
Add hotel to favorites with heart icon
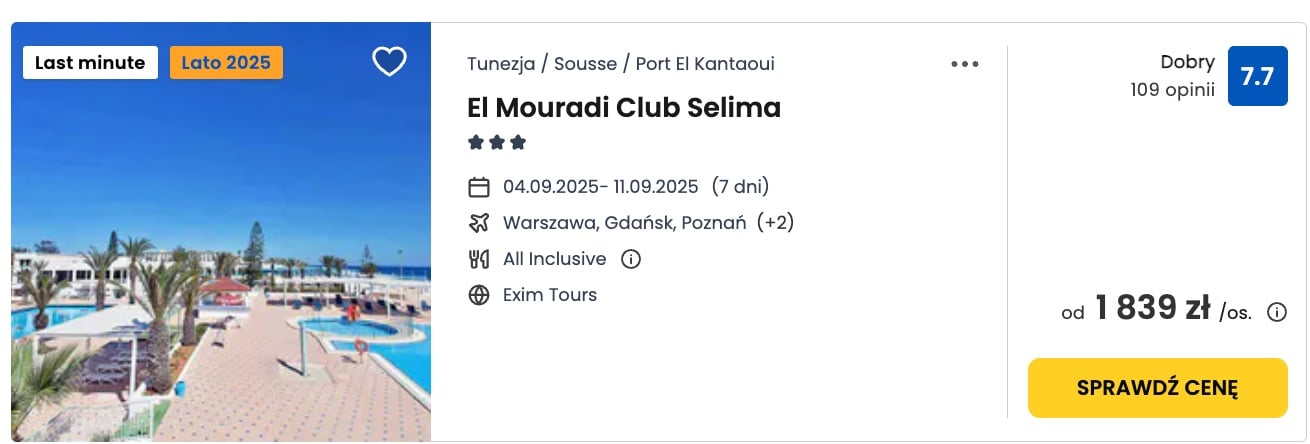[389, 62]
